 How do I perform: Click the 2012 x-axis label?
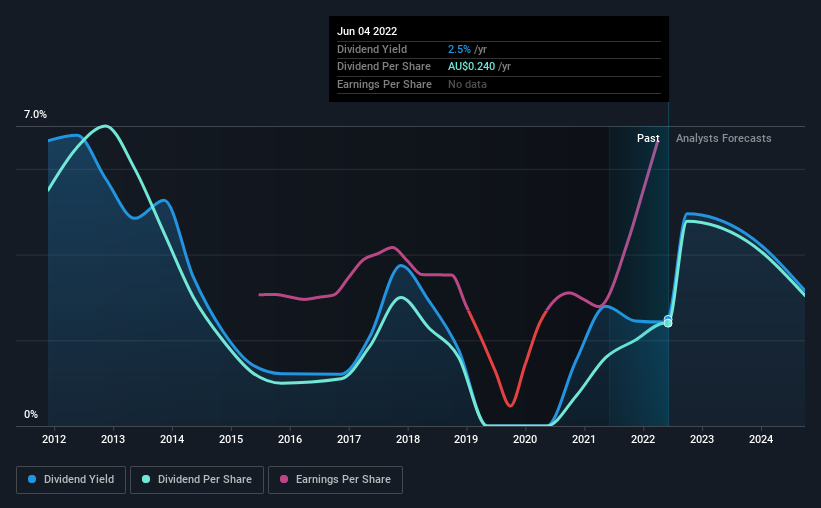tap(54, 439)
